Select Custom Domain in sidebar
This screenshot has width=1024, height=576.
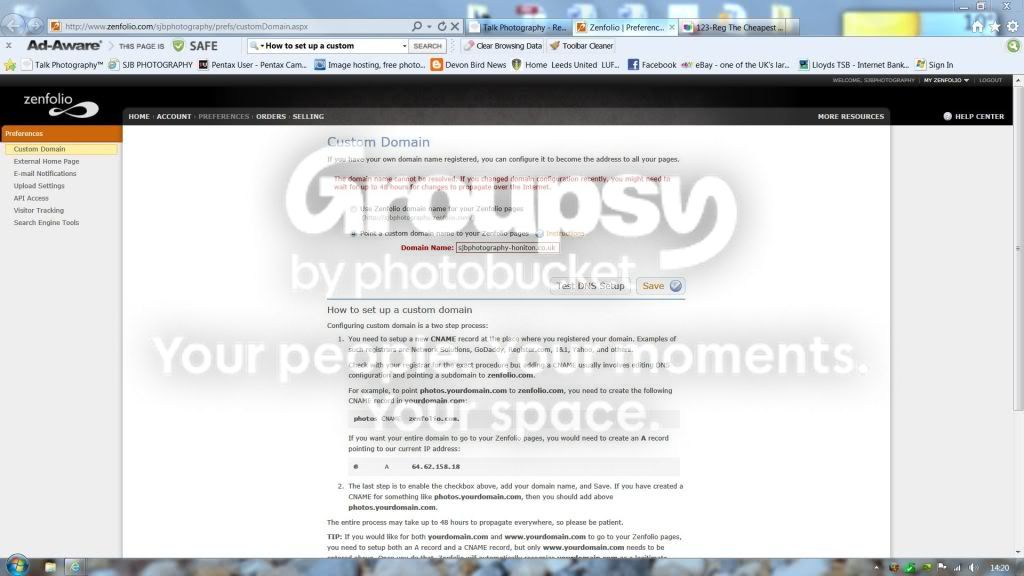click(61, 149)
